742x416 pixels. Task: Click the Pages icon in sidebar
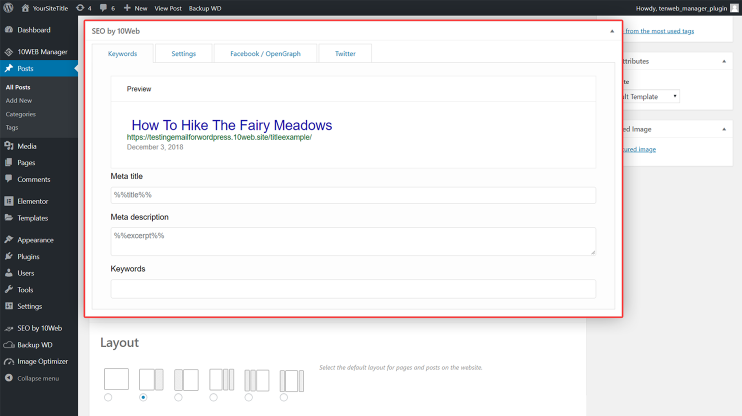point(9,162)
